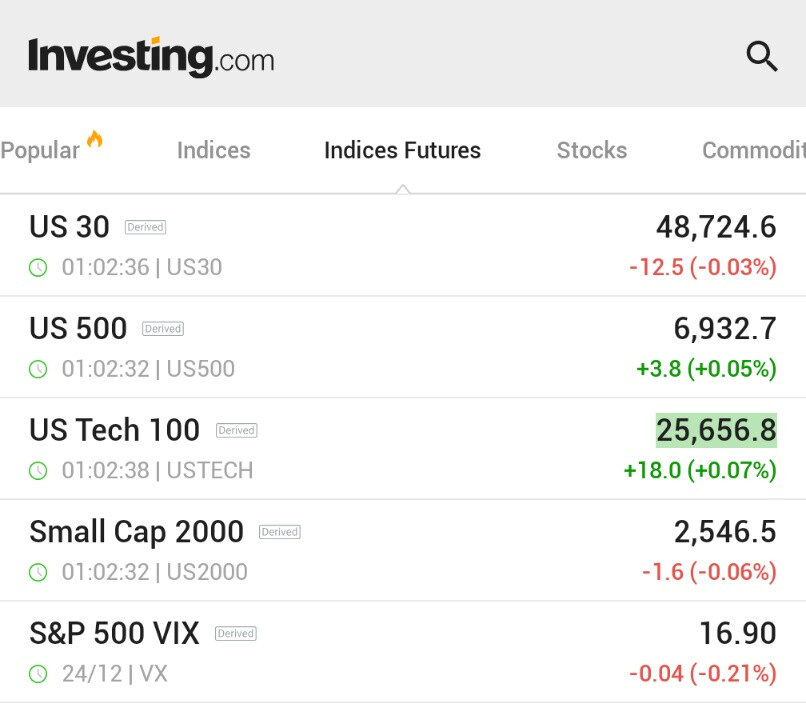The image size is (806, 715).
Task: Click the clock icon under S&P 500 VIX
Action: 38,674
